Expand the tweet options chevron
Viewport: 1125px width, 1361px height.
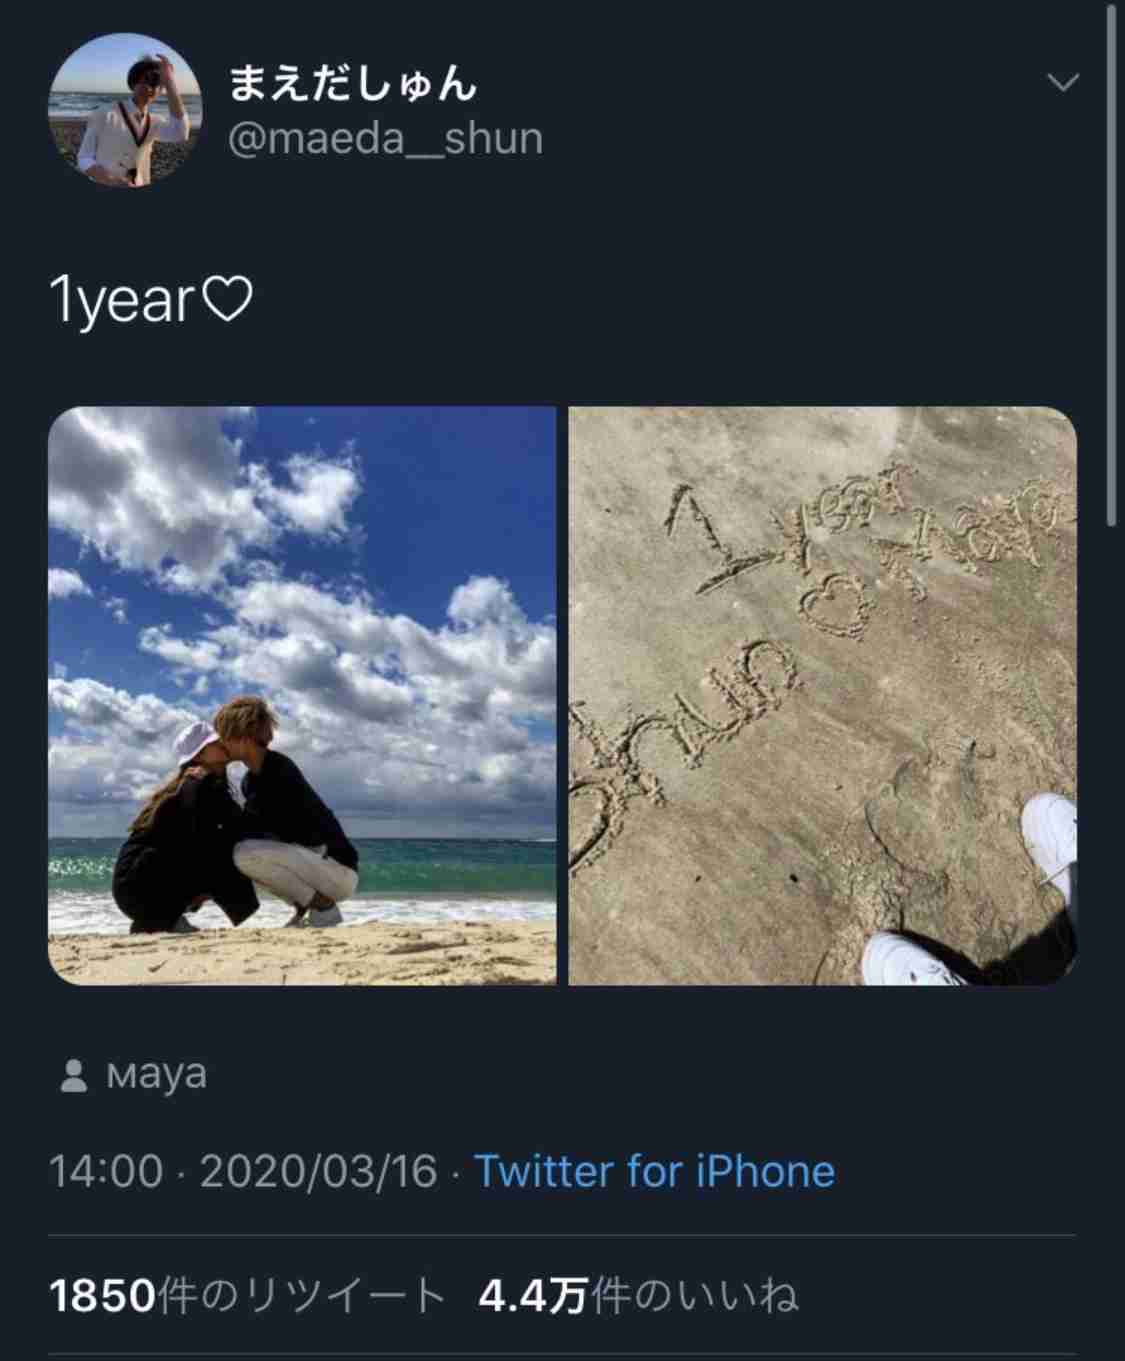1062,82
